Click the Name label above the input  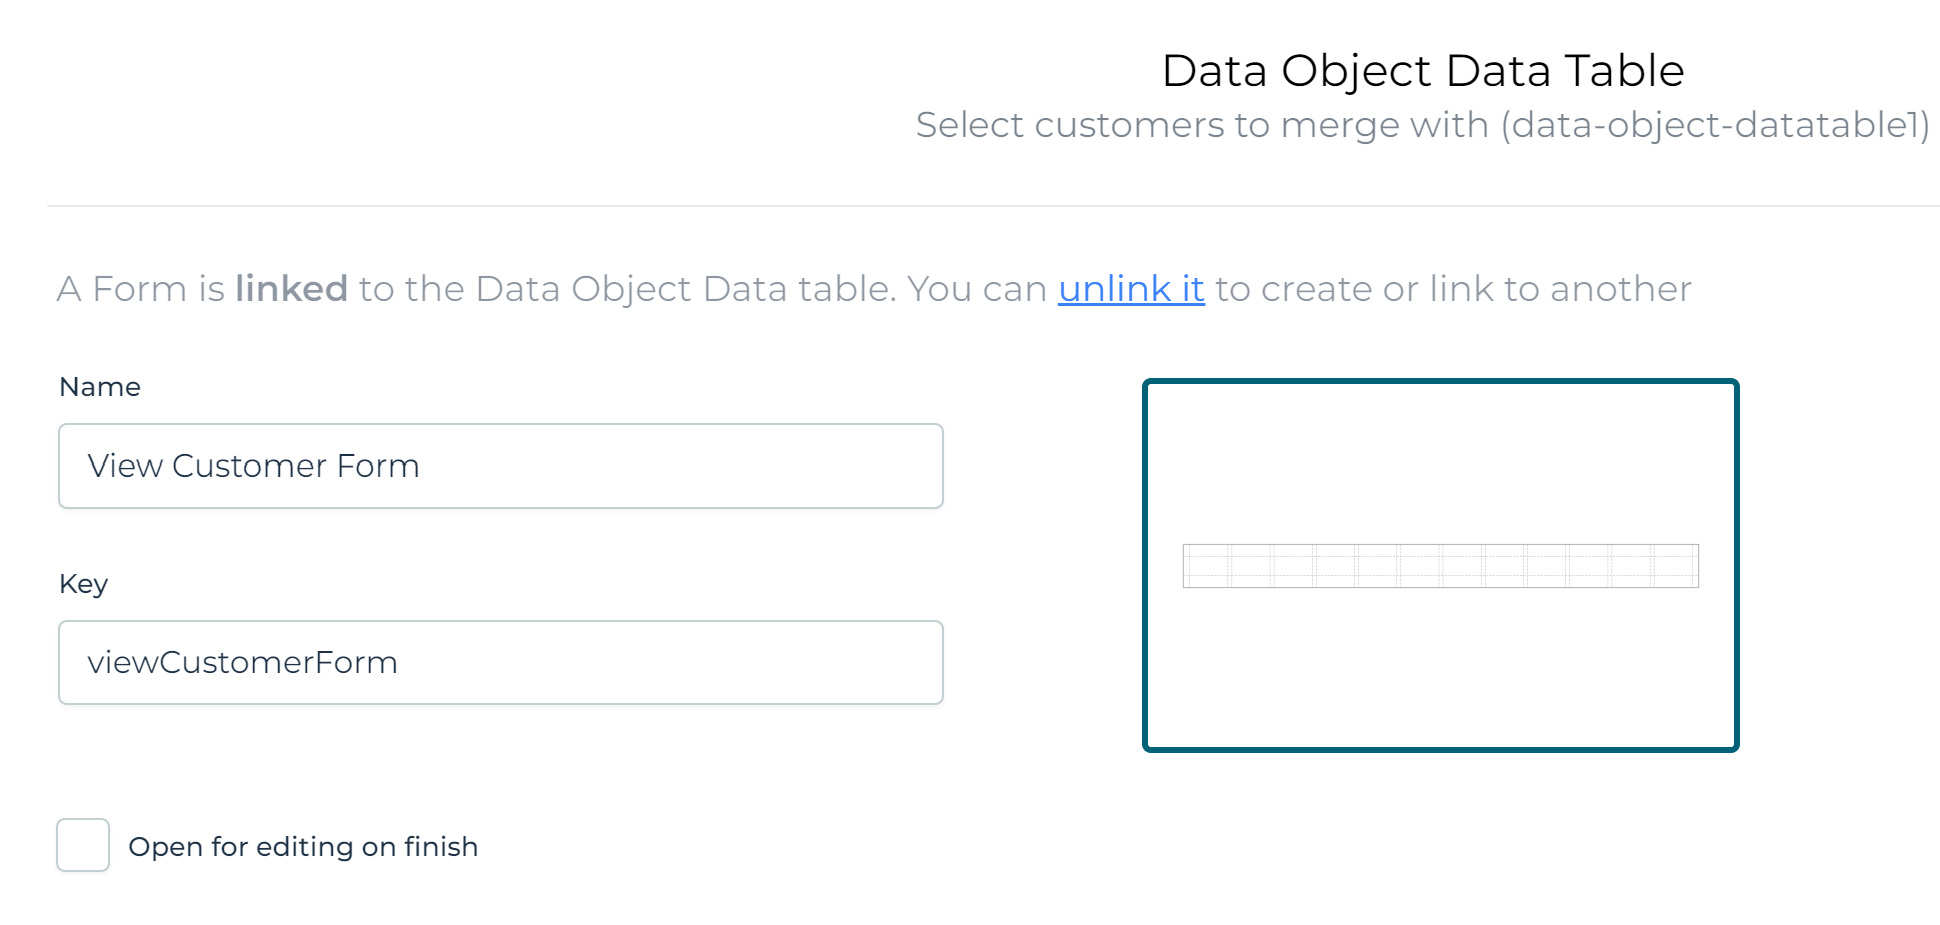[99, 387]
